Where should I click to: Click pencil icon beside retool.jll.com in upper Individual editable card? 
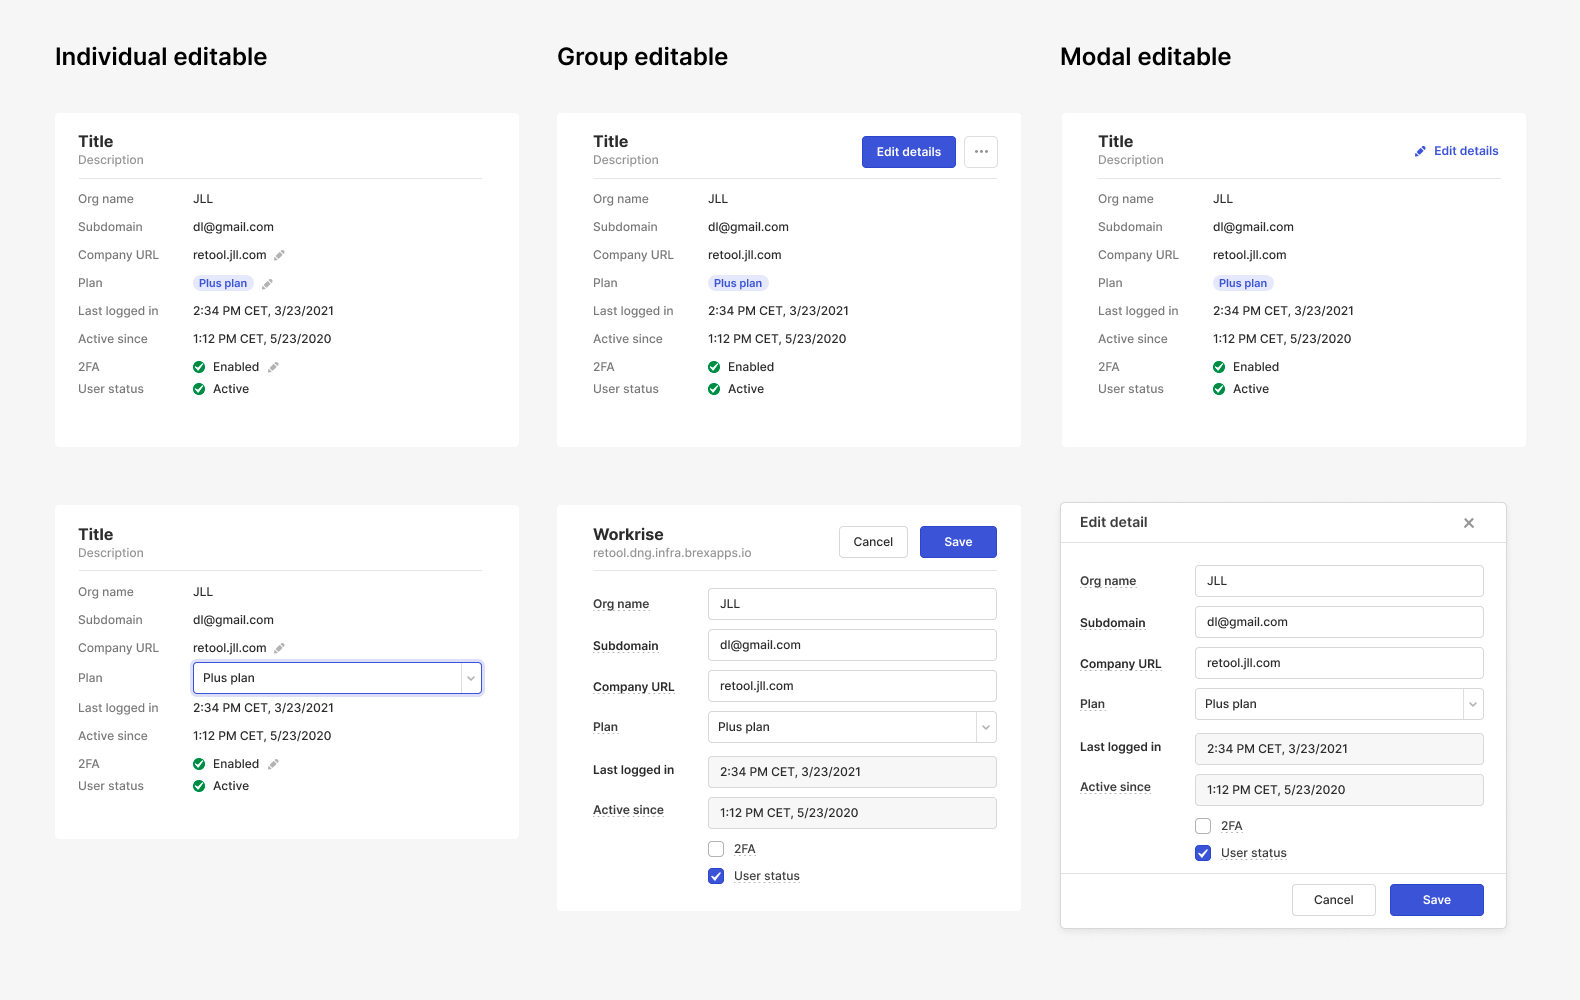click(x=280, y=255)
